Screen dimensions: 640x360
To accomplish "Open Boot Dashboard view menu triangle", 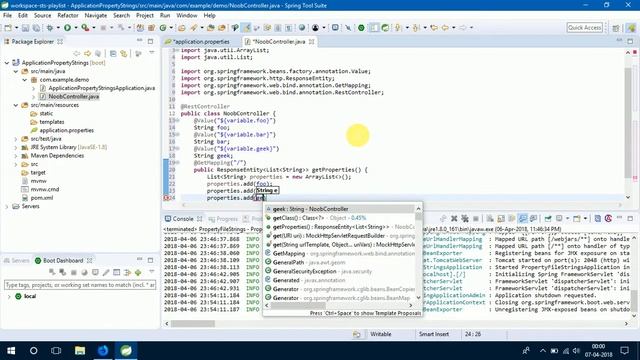I will (152, 272).
